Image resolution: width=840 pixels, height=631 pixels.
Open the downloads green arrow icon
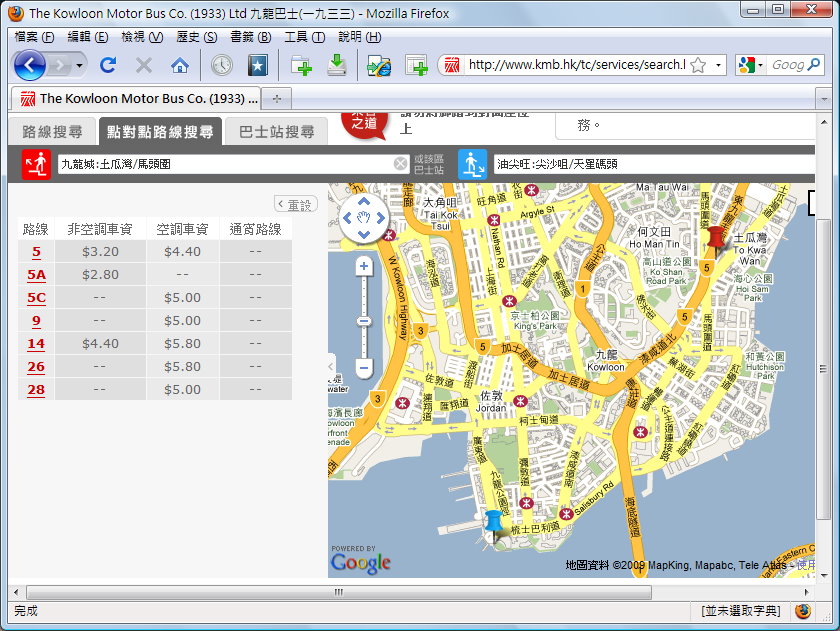coord(336,65)
